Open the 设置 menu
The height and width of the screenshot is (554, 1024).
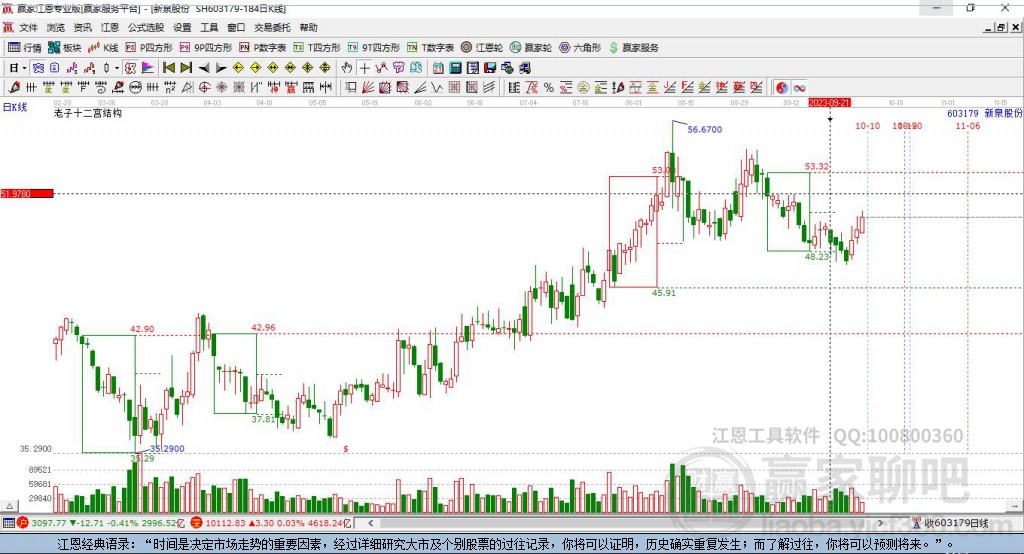pyautogui.click(x=182, y=27)
